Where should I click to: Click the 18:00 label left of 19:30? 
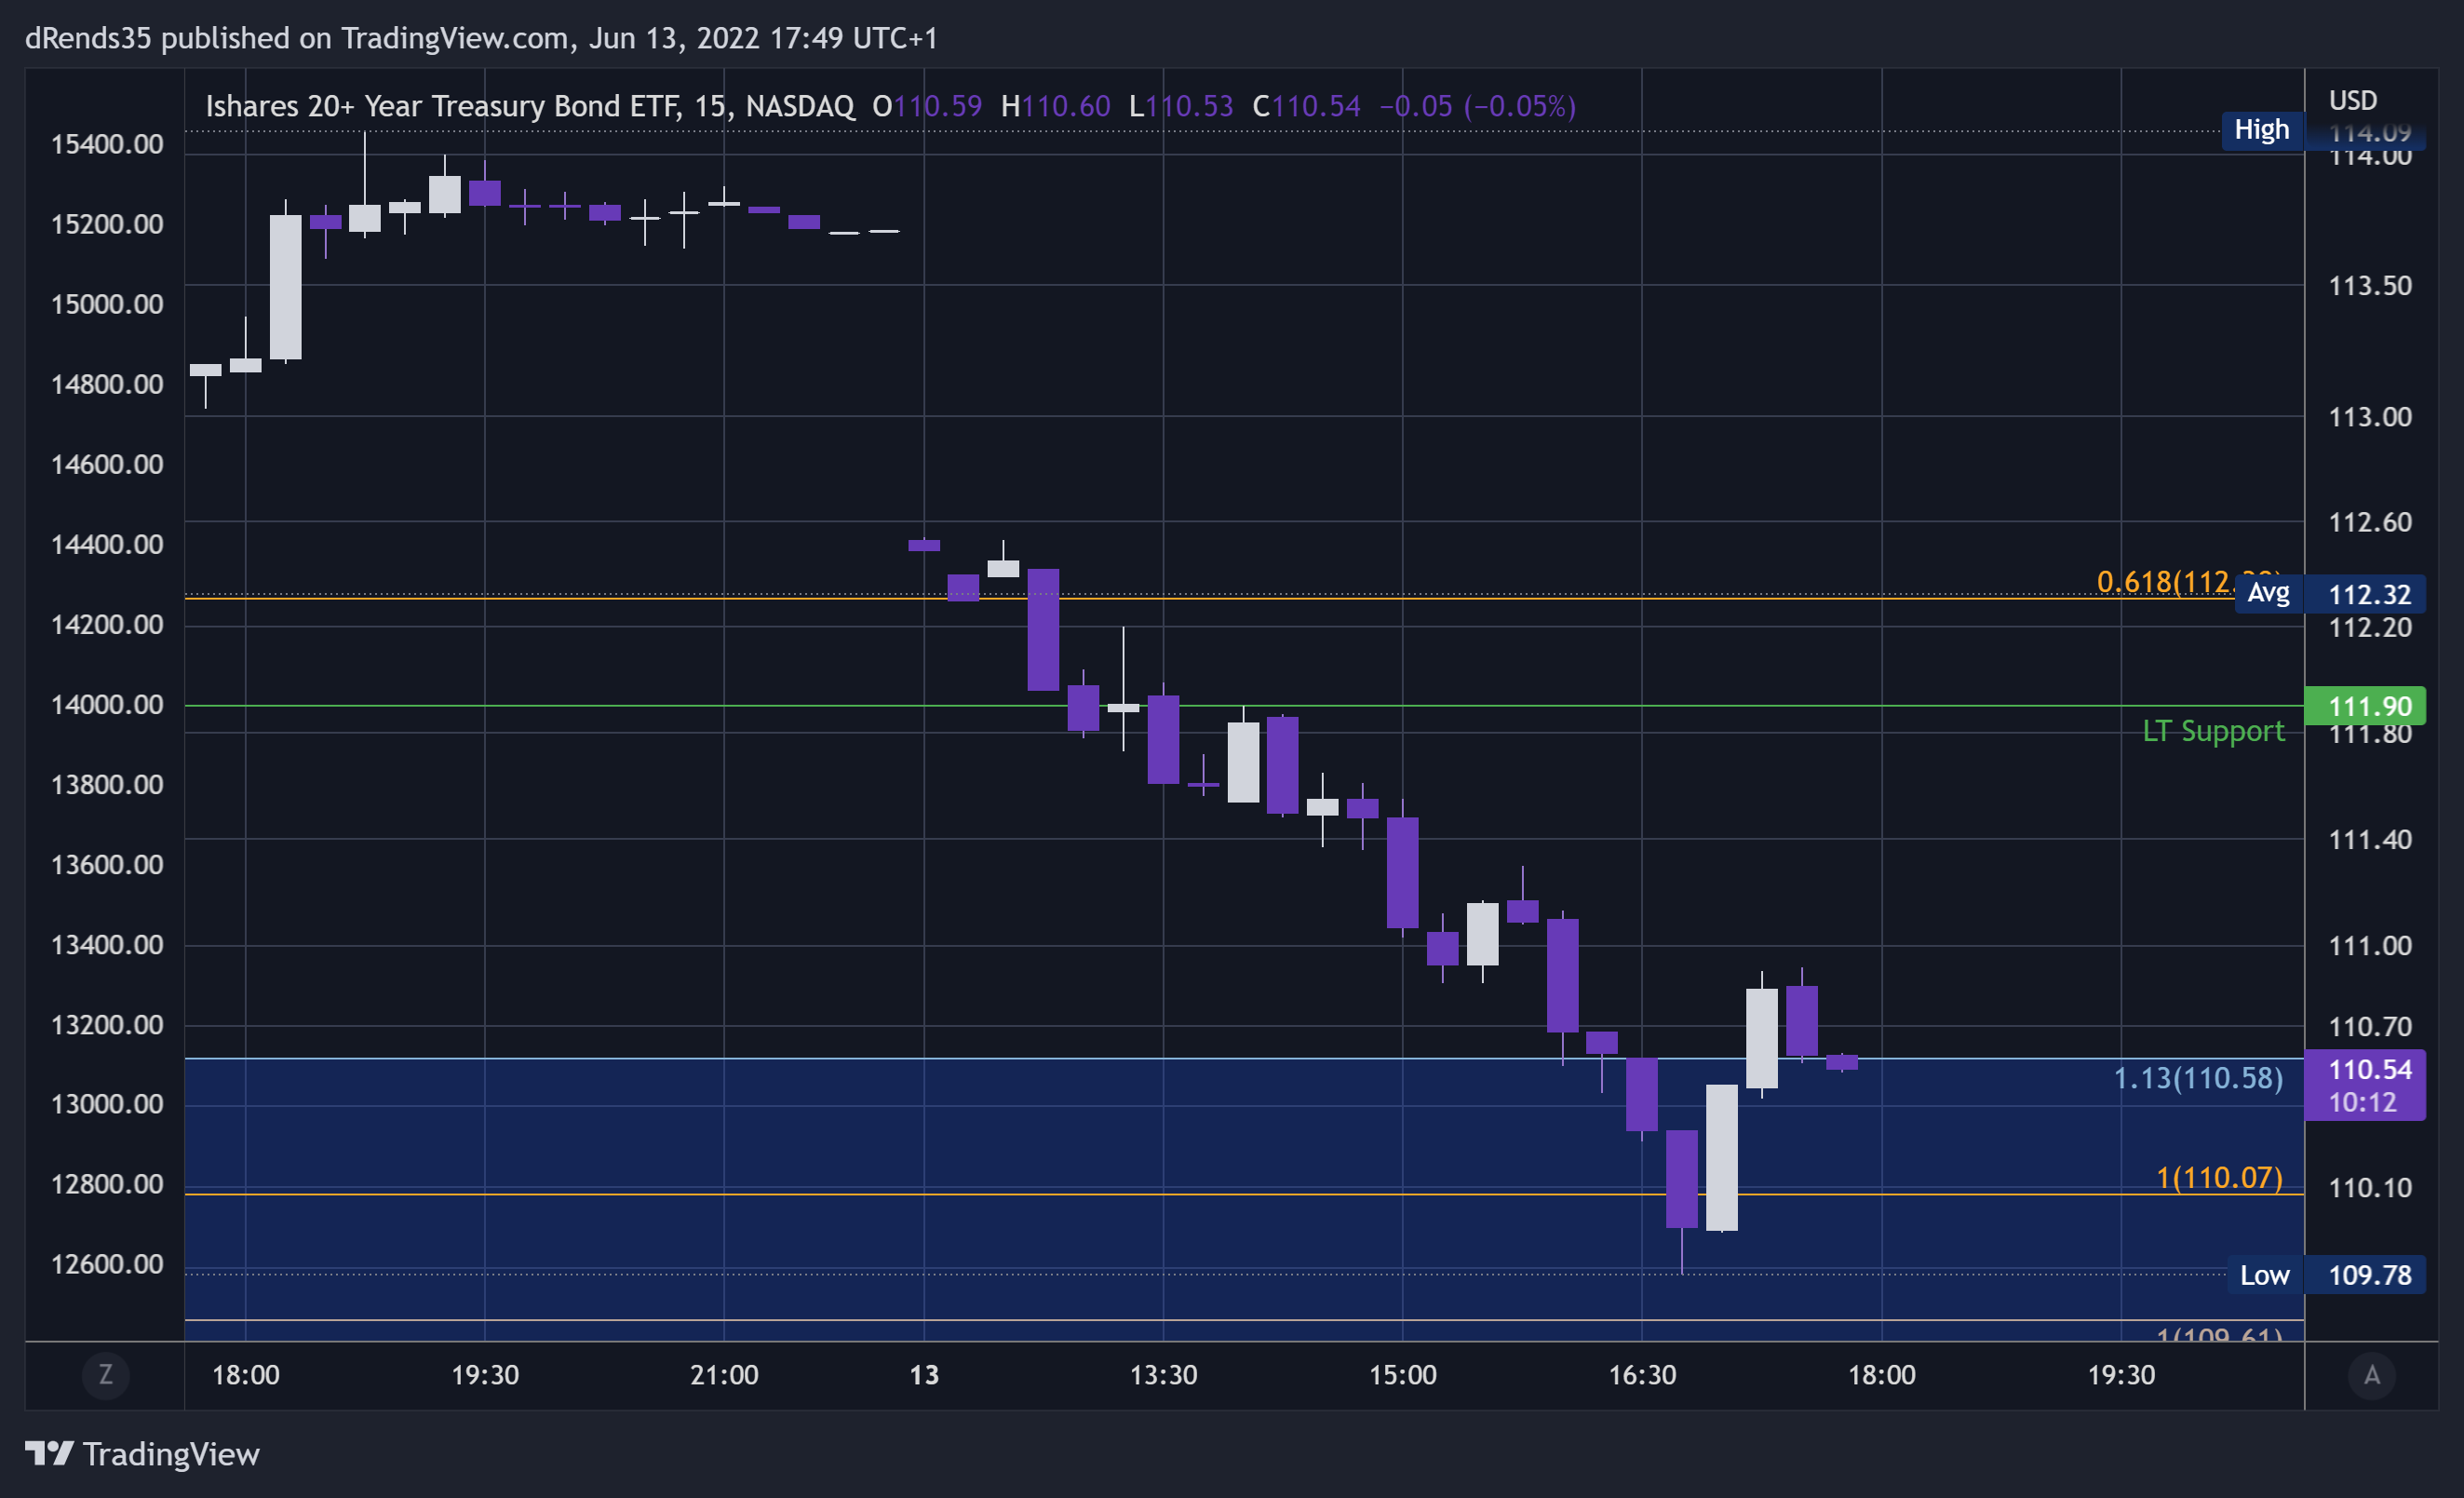246,1375
